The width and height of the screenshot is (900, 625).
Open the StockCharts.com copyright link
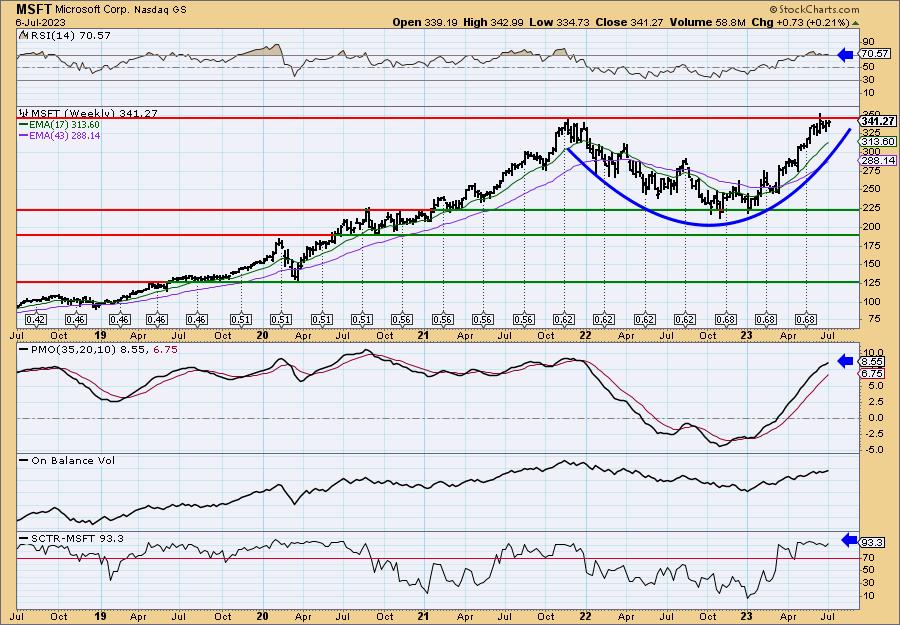[x=814, y=9]
